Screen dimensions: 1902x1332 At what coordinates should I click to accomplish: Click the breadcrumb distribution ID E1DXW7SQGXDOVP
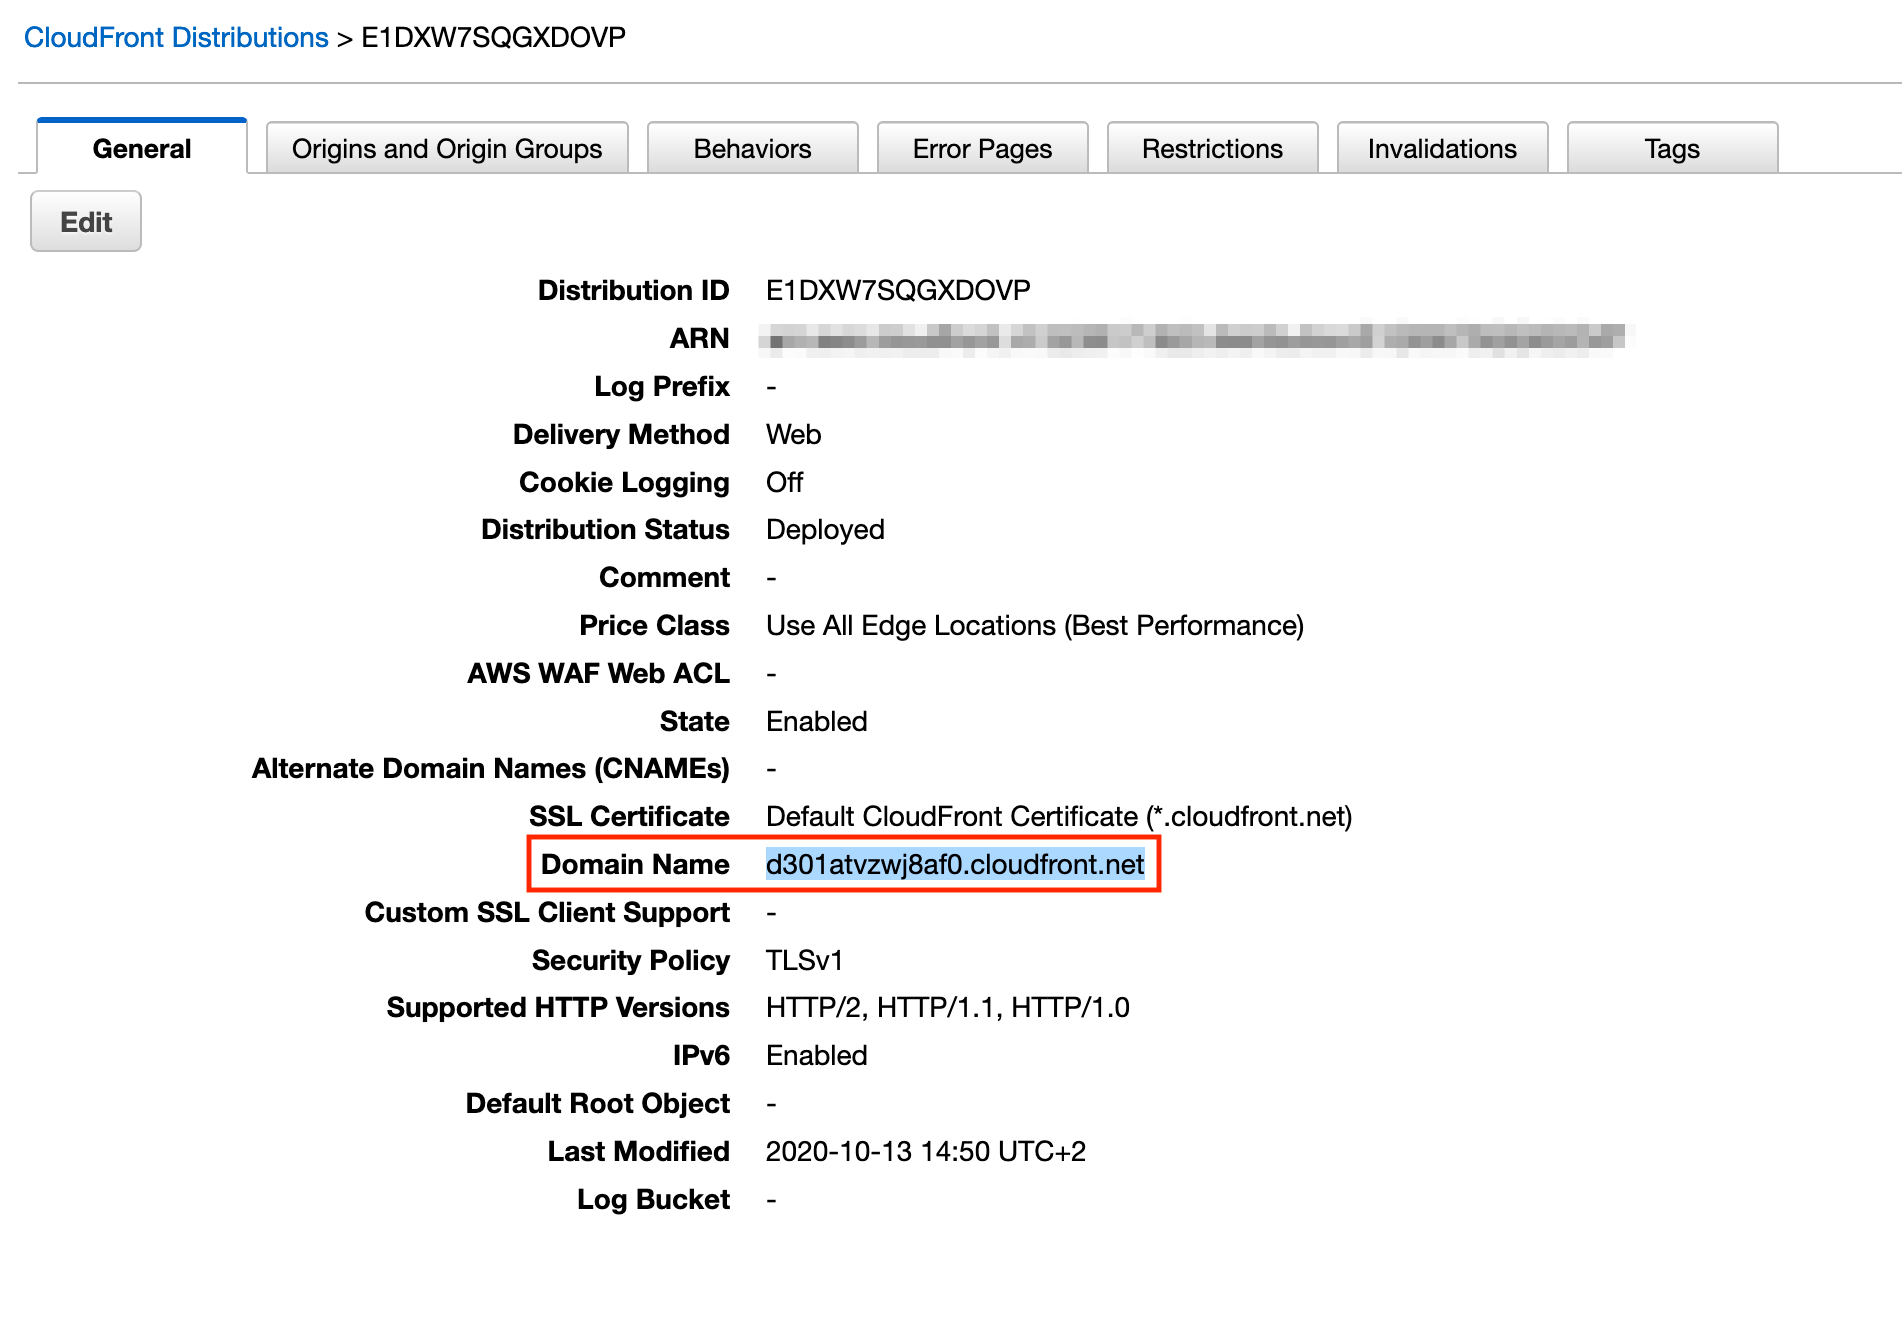tap(494, 38)
